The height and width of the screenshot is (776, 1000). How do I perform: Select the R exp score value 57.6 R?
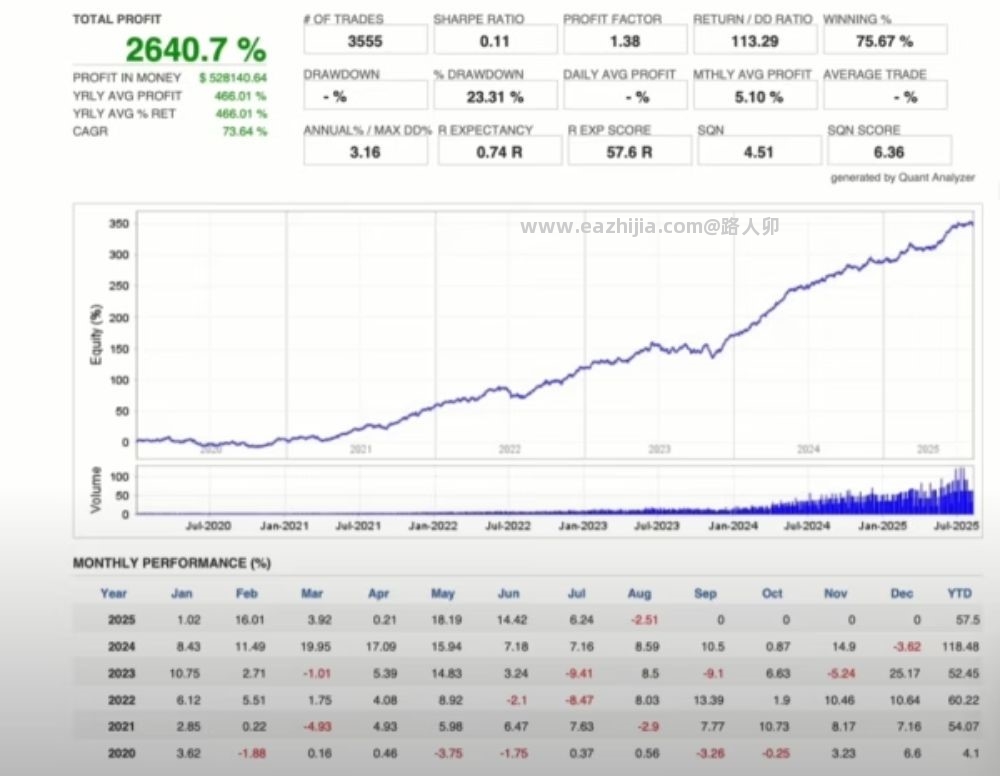coord(629,152)
